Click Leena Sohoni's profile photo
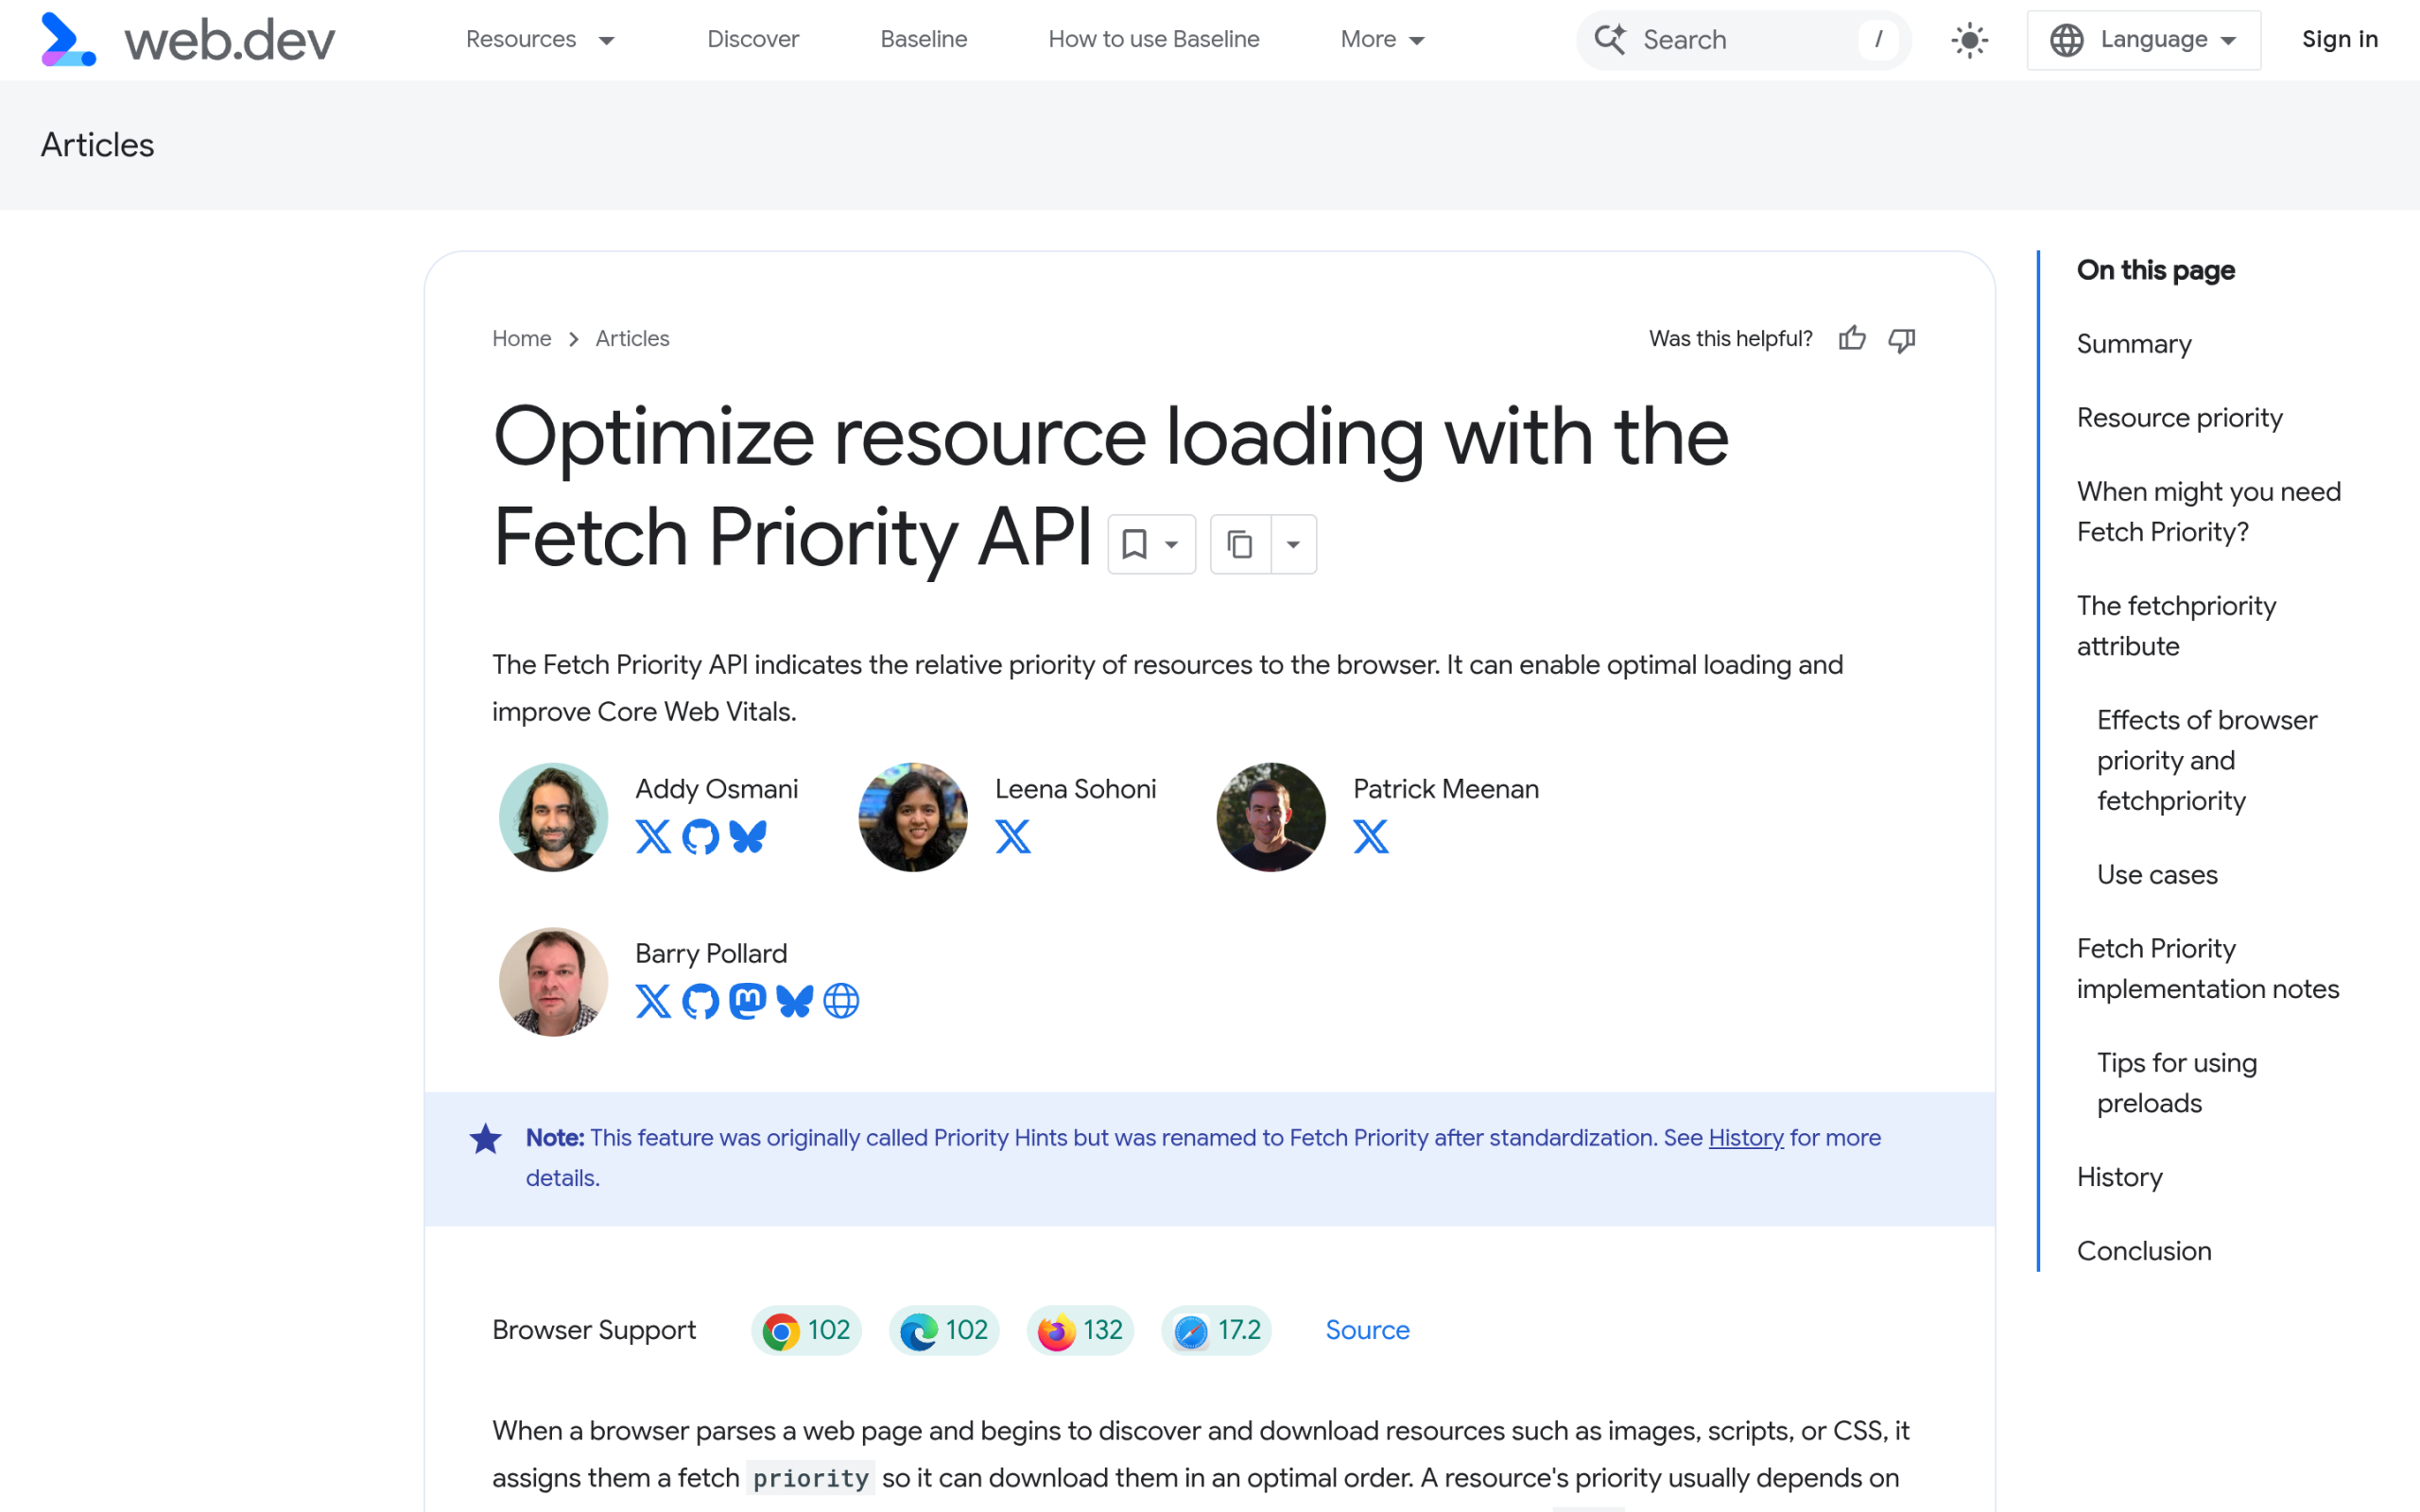2420x1512 pixels. 913,817
